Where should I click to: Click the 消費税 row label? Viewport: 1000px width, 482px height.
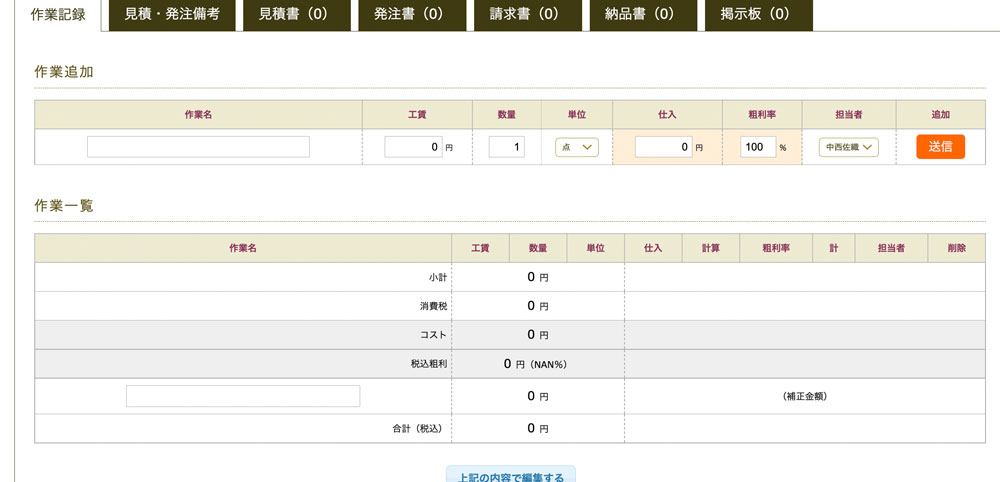click(x=434, y=306)
